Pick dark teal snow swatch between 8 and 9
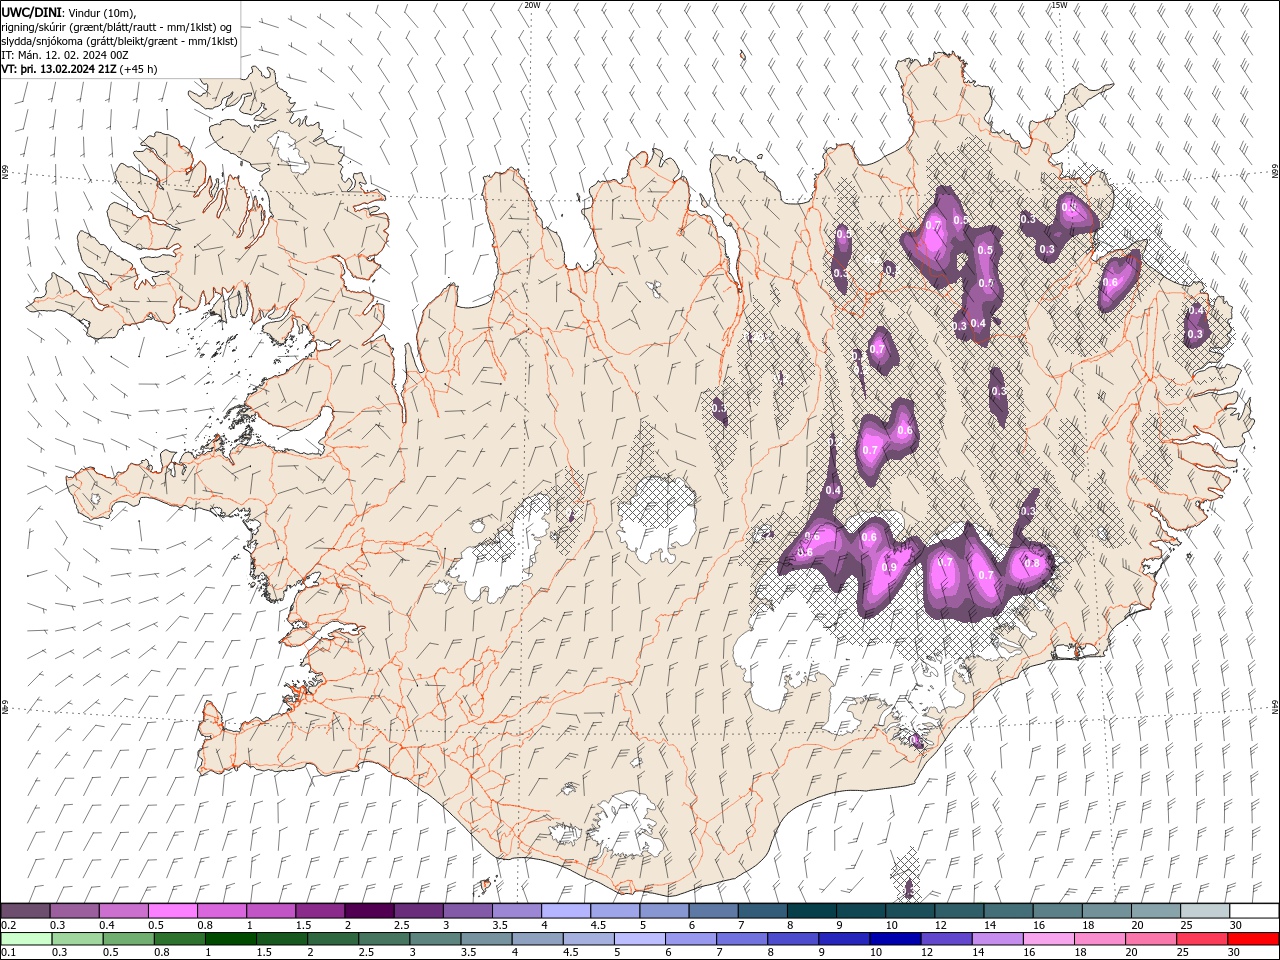Screen dimensions: 1280x960 pyautogui.click(x=812, y=911)
